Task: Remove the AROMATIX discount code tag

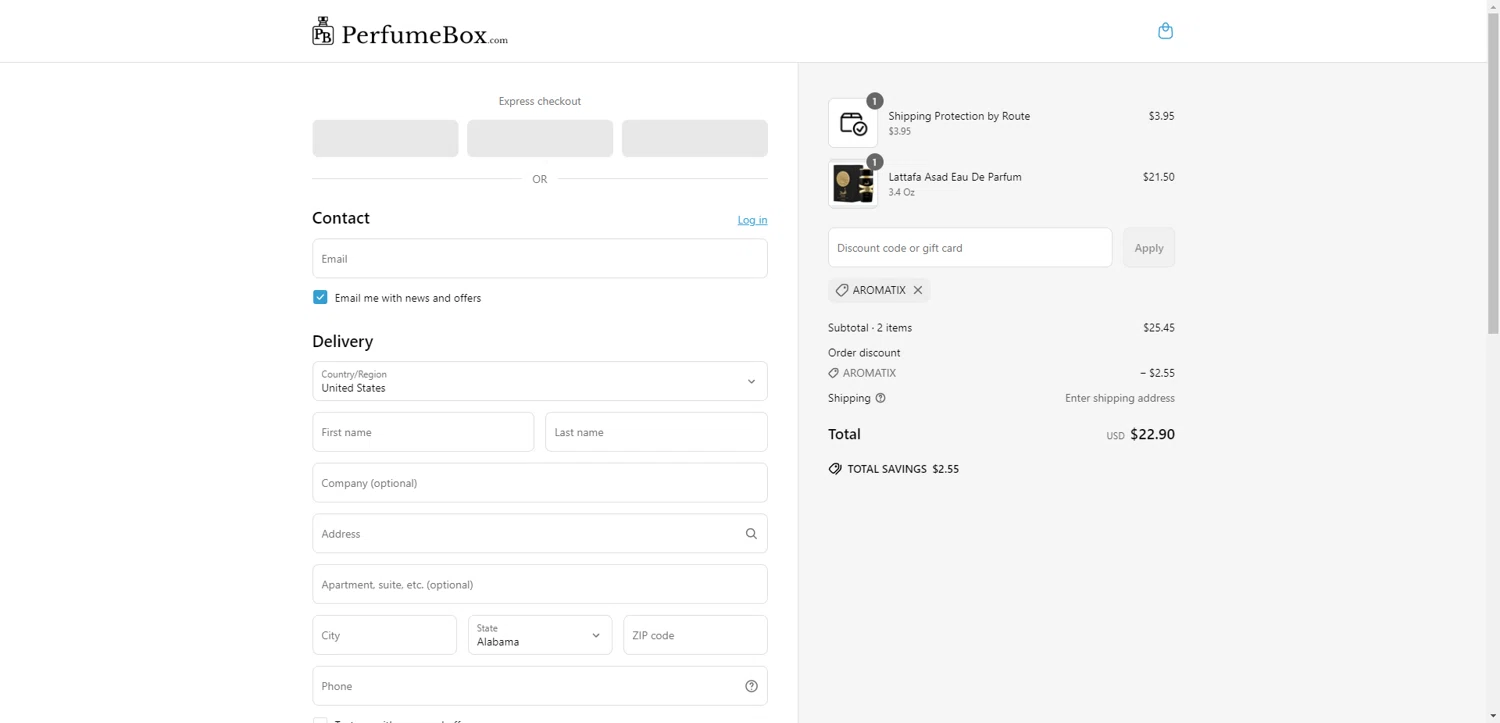Action: [918, 290]
